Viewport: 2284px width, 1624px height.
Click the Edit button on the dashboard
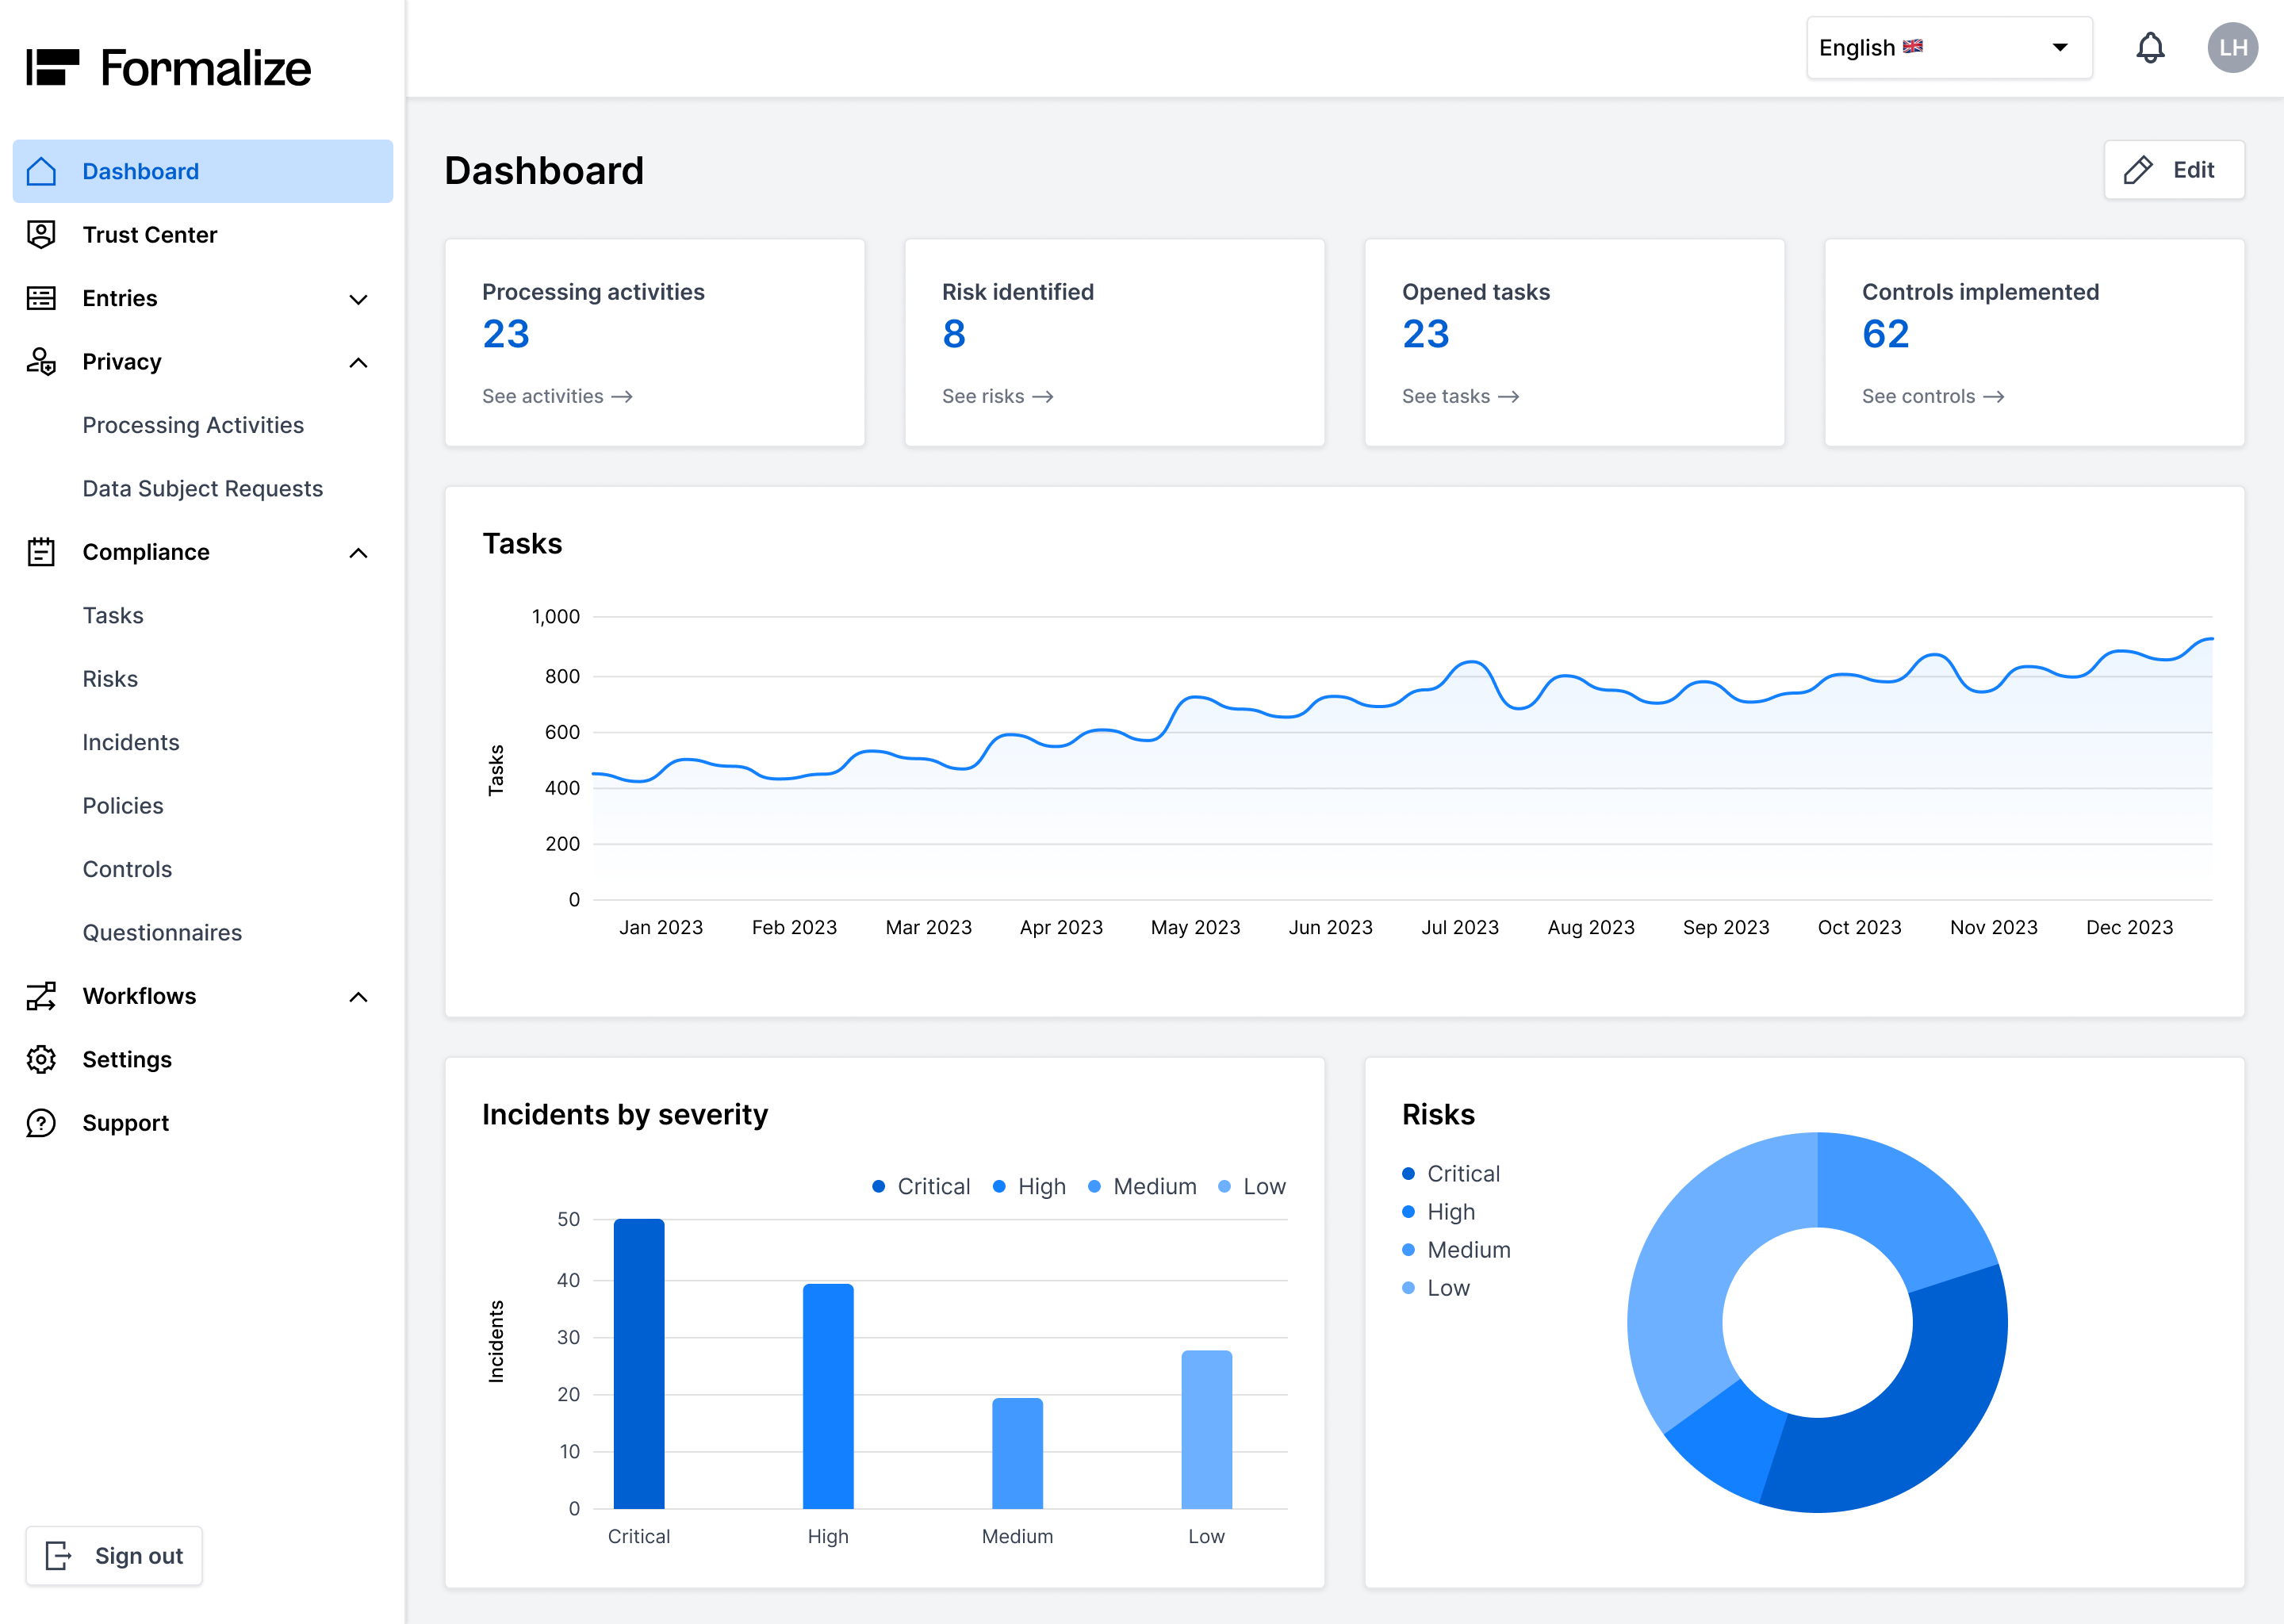(x=2174, y=170)
